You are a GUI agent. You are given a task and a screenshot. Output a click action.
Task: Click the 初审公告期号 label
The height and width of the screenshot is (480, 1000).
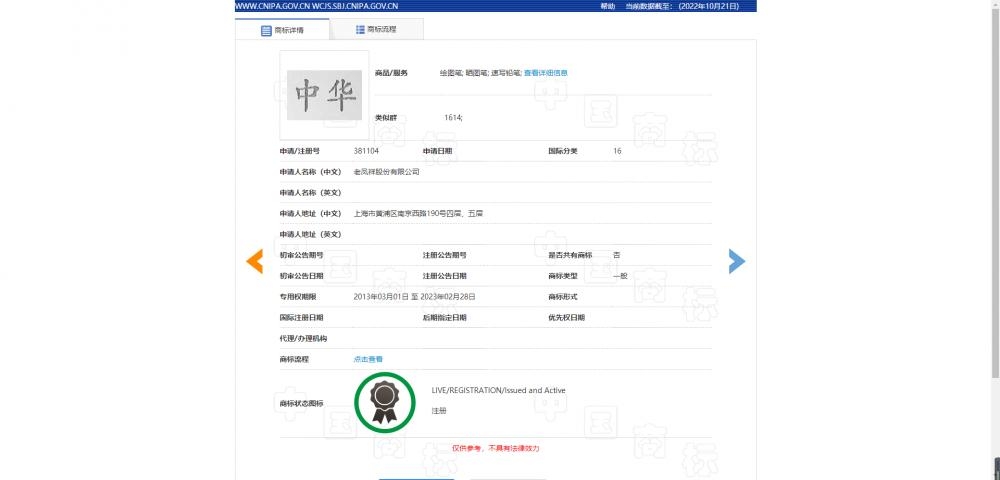tap(302, 255)
